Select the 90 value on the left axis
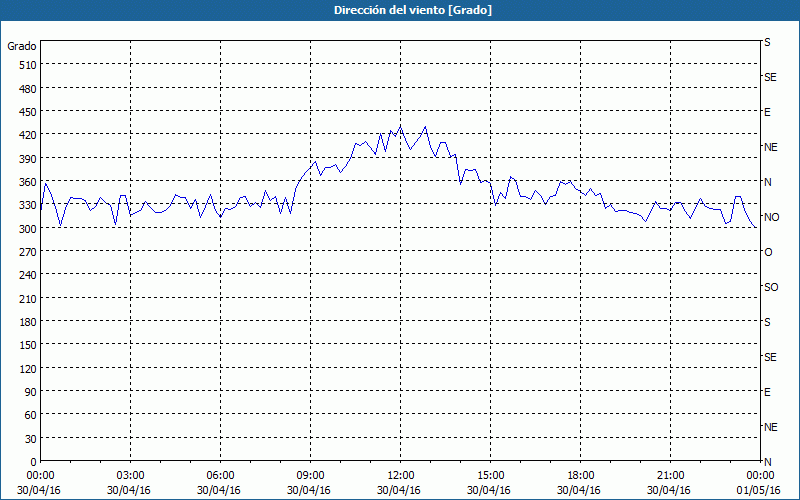The image size is (800, 500). 31,392
